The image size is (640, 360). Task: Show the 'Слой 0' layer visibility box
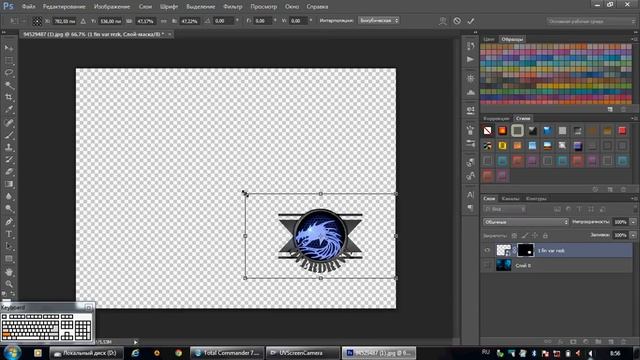pos(487,265)
